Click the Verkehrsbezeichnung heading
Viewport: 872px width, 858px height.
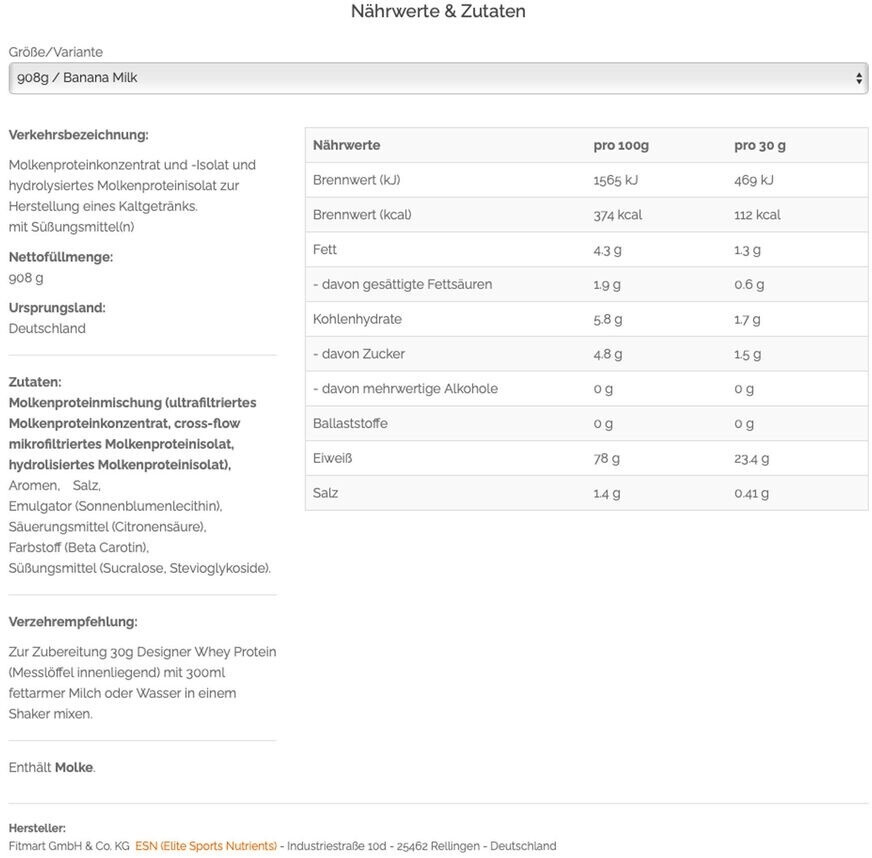[x=78, y=135]
